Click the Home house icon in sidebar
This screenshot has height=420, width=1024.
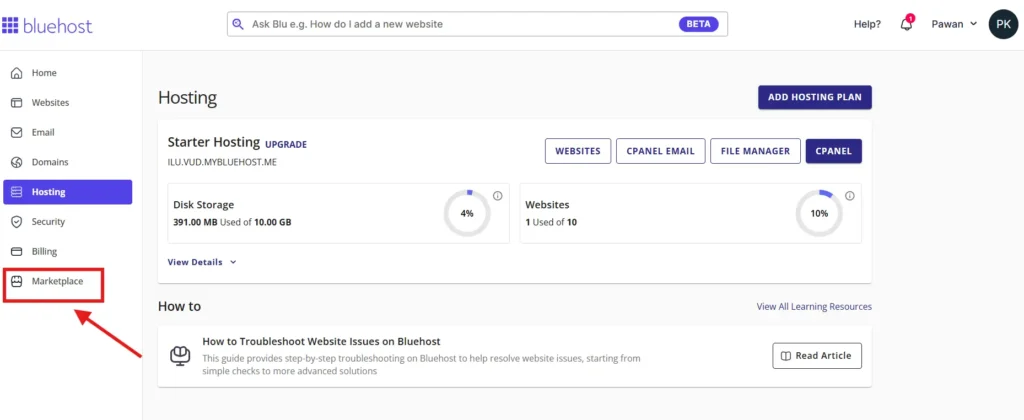click(18, 73)
